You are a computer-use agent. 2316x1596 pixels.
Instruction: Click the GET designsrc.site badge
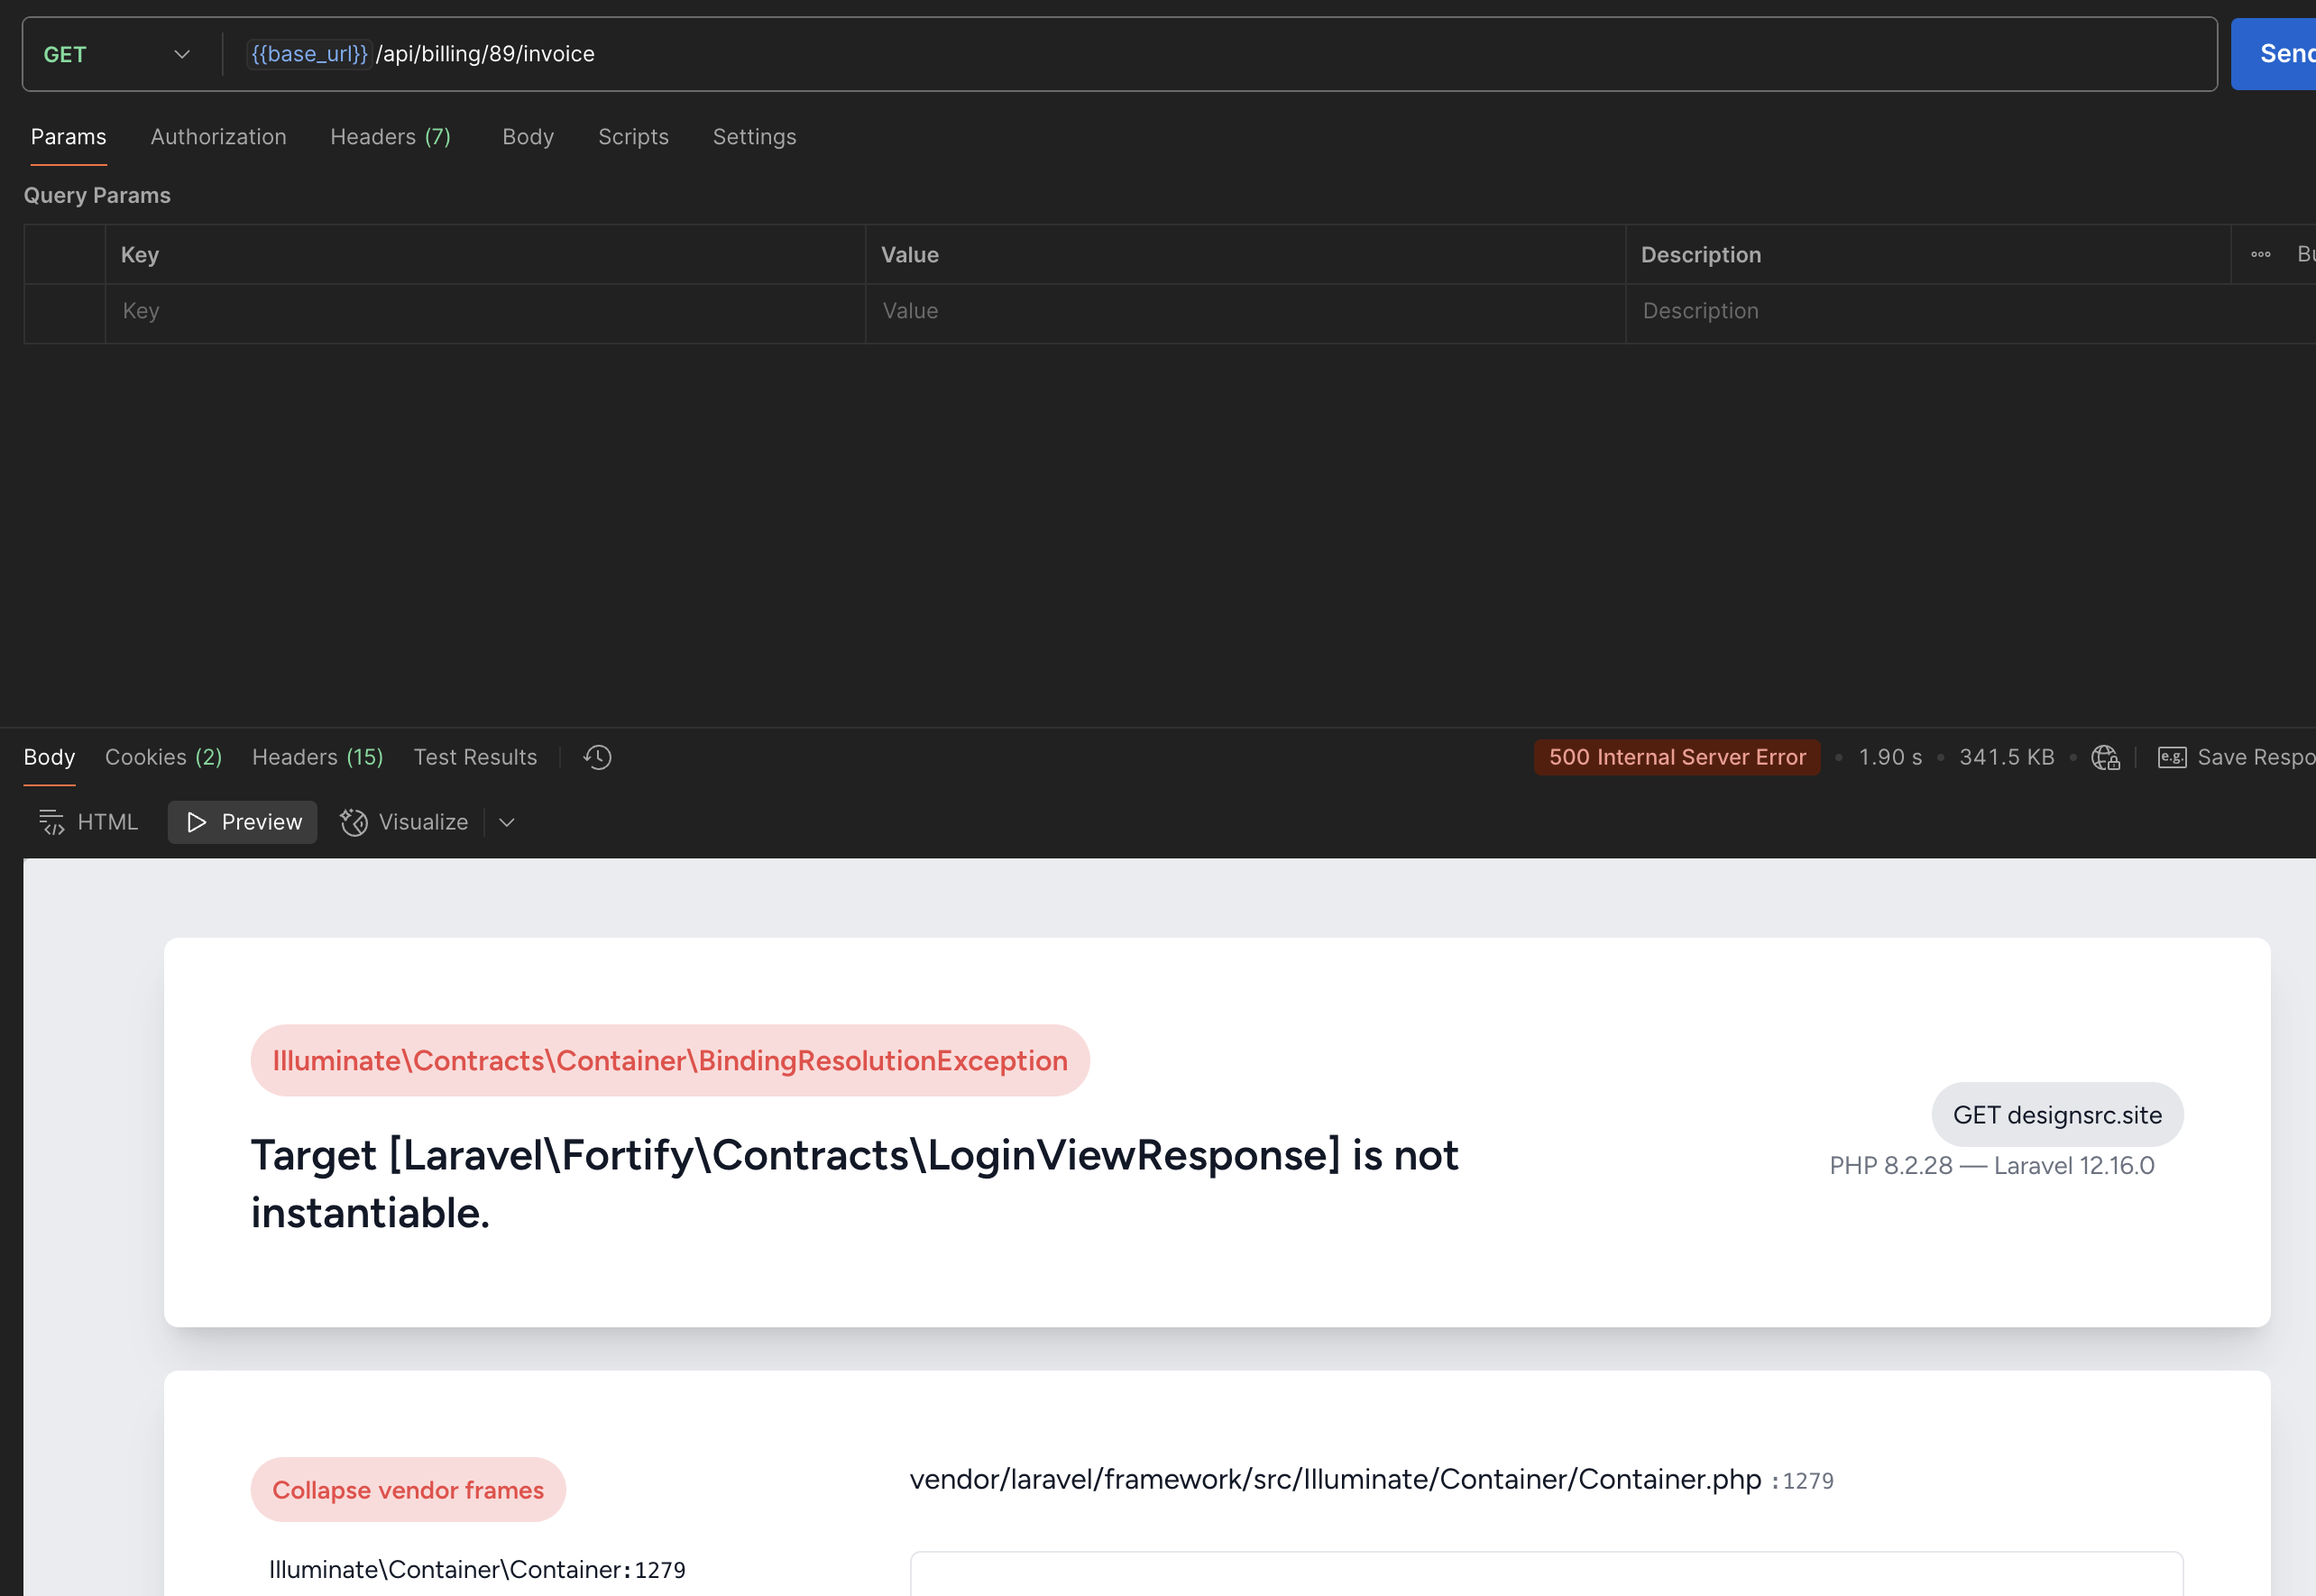click(2057, 1115)
